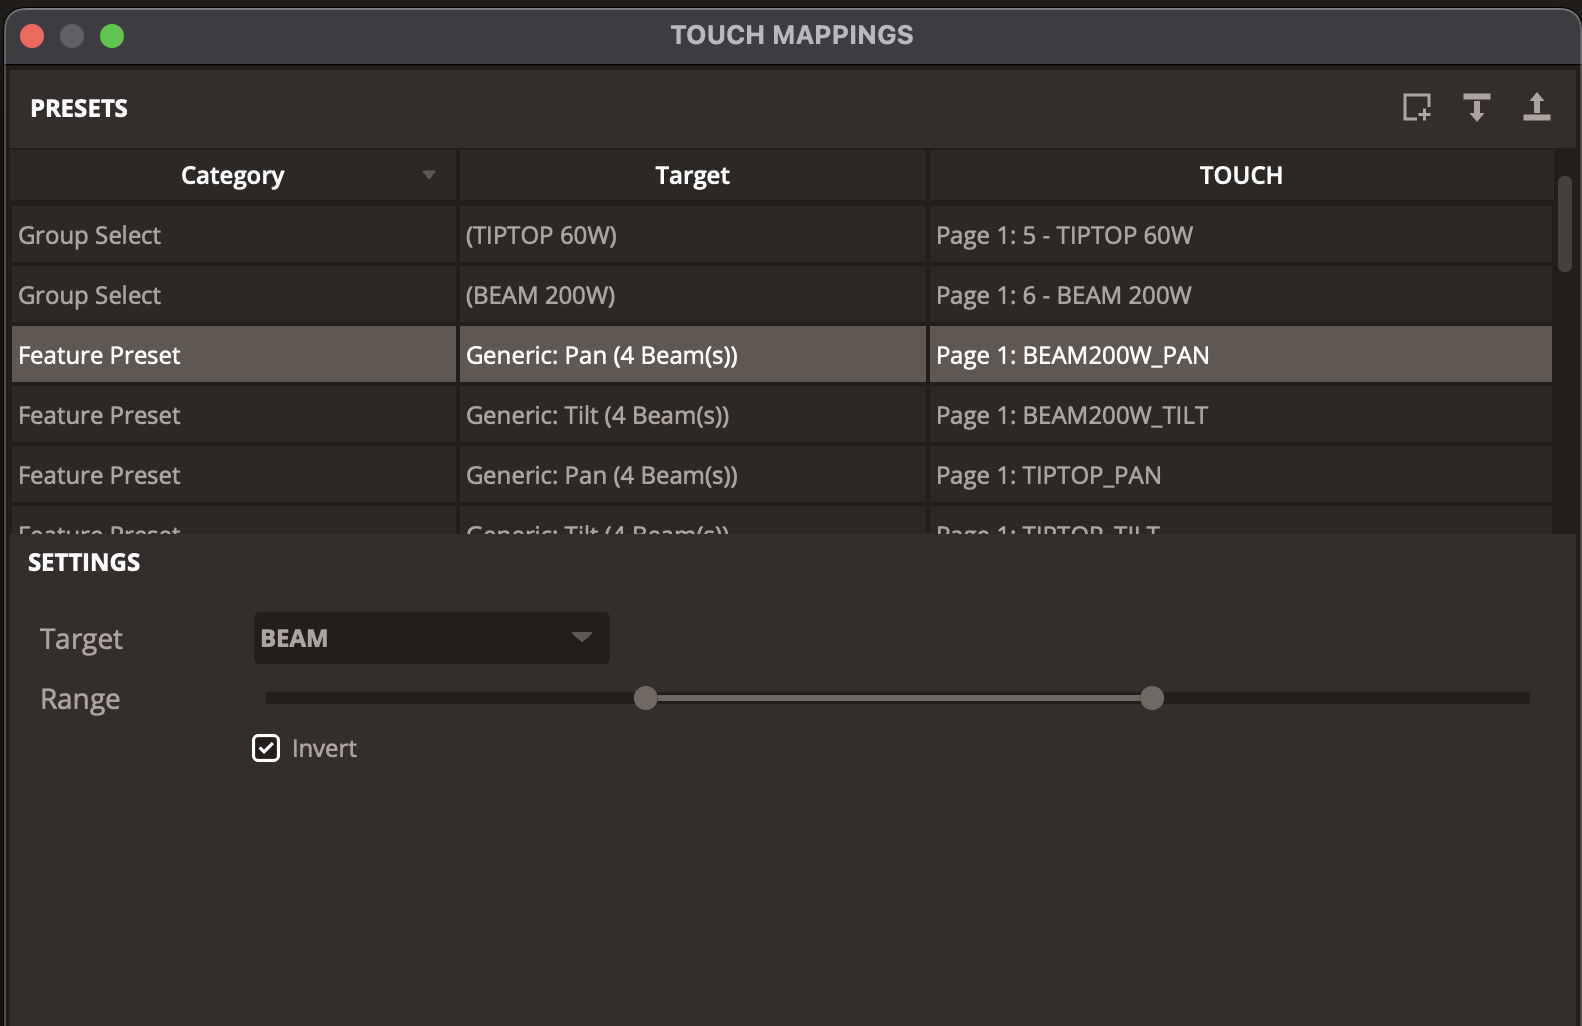The height and width of the screenshot is (1026, 1582).
Task: Click Feature Preset in the BEAM200W_TILT row
Action: click(x=234, y=415)
